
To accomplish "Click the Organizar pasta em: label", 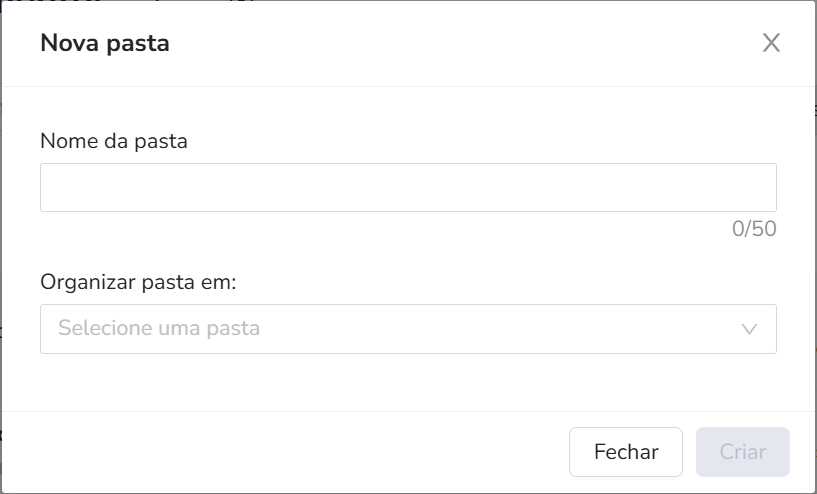I will tap(138, 282).
